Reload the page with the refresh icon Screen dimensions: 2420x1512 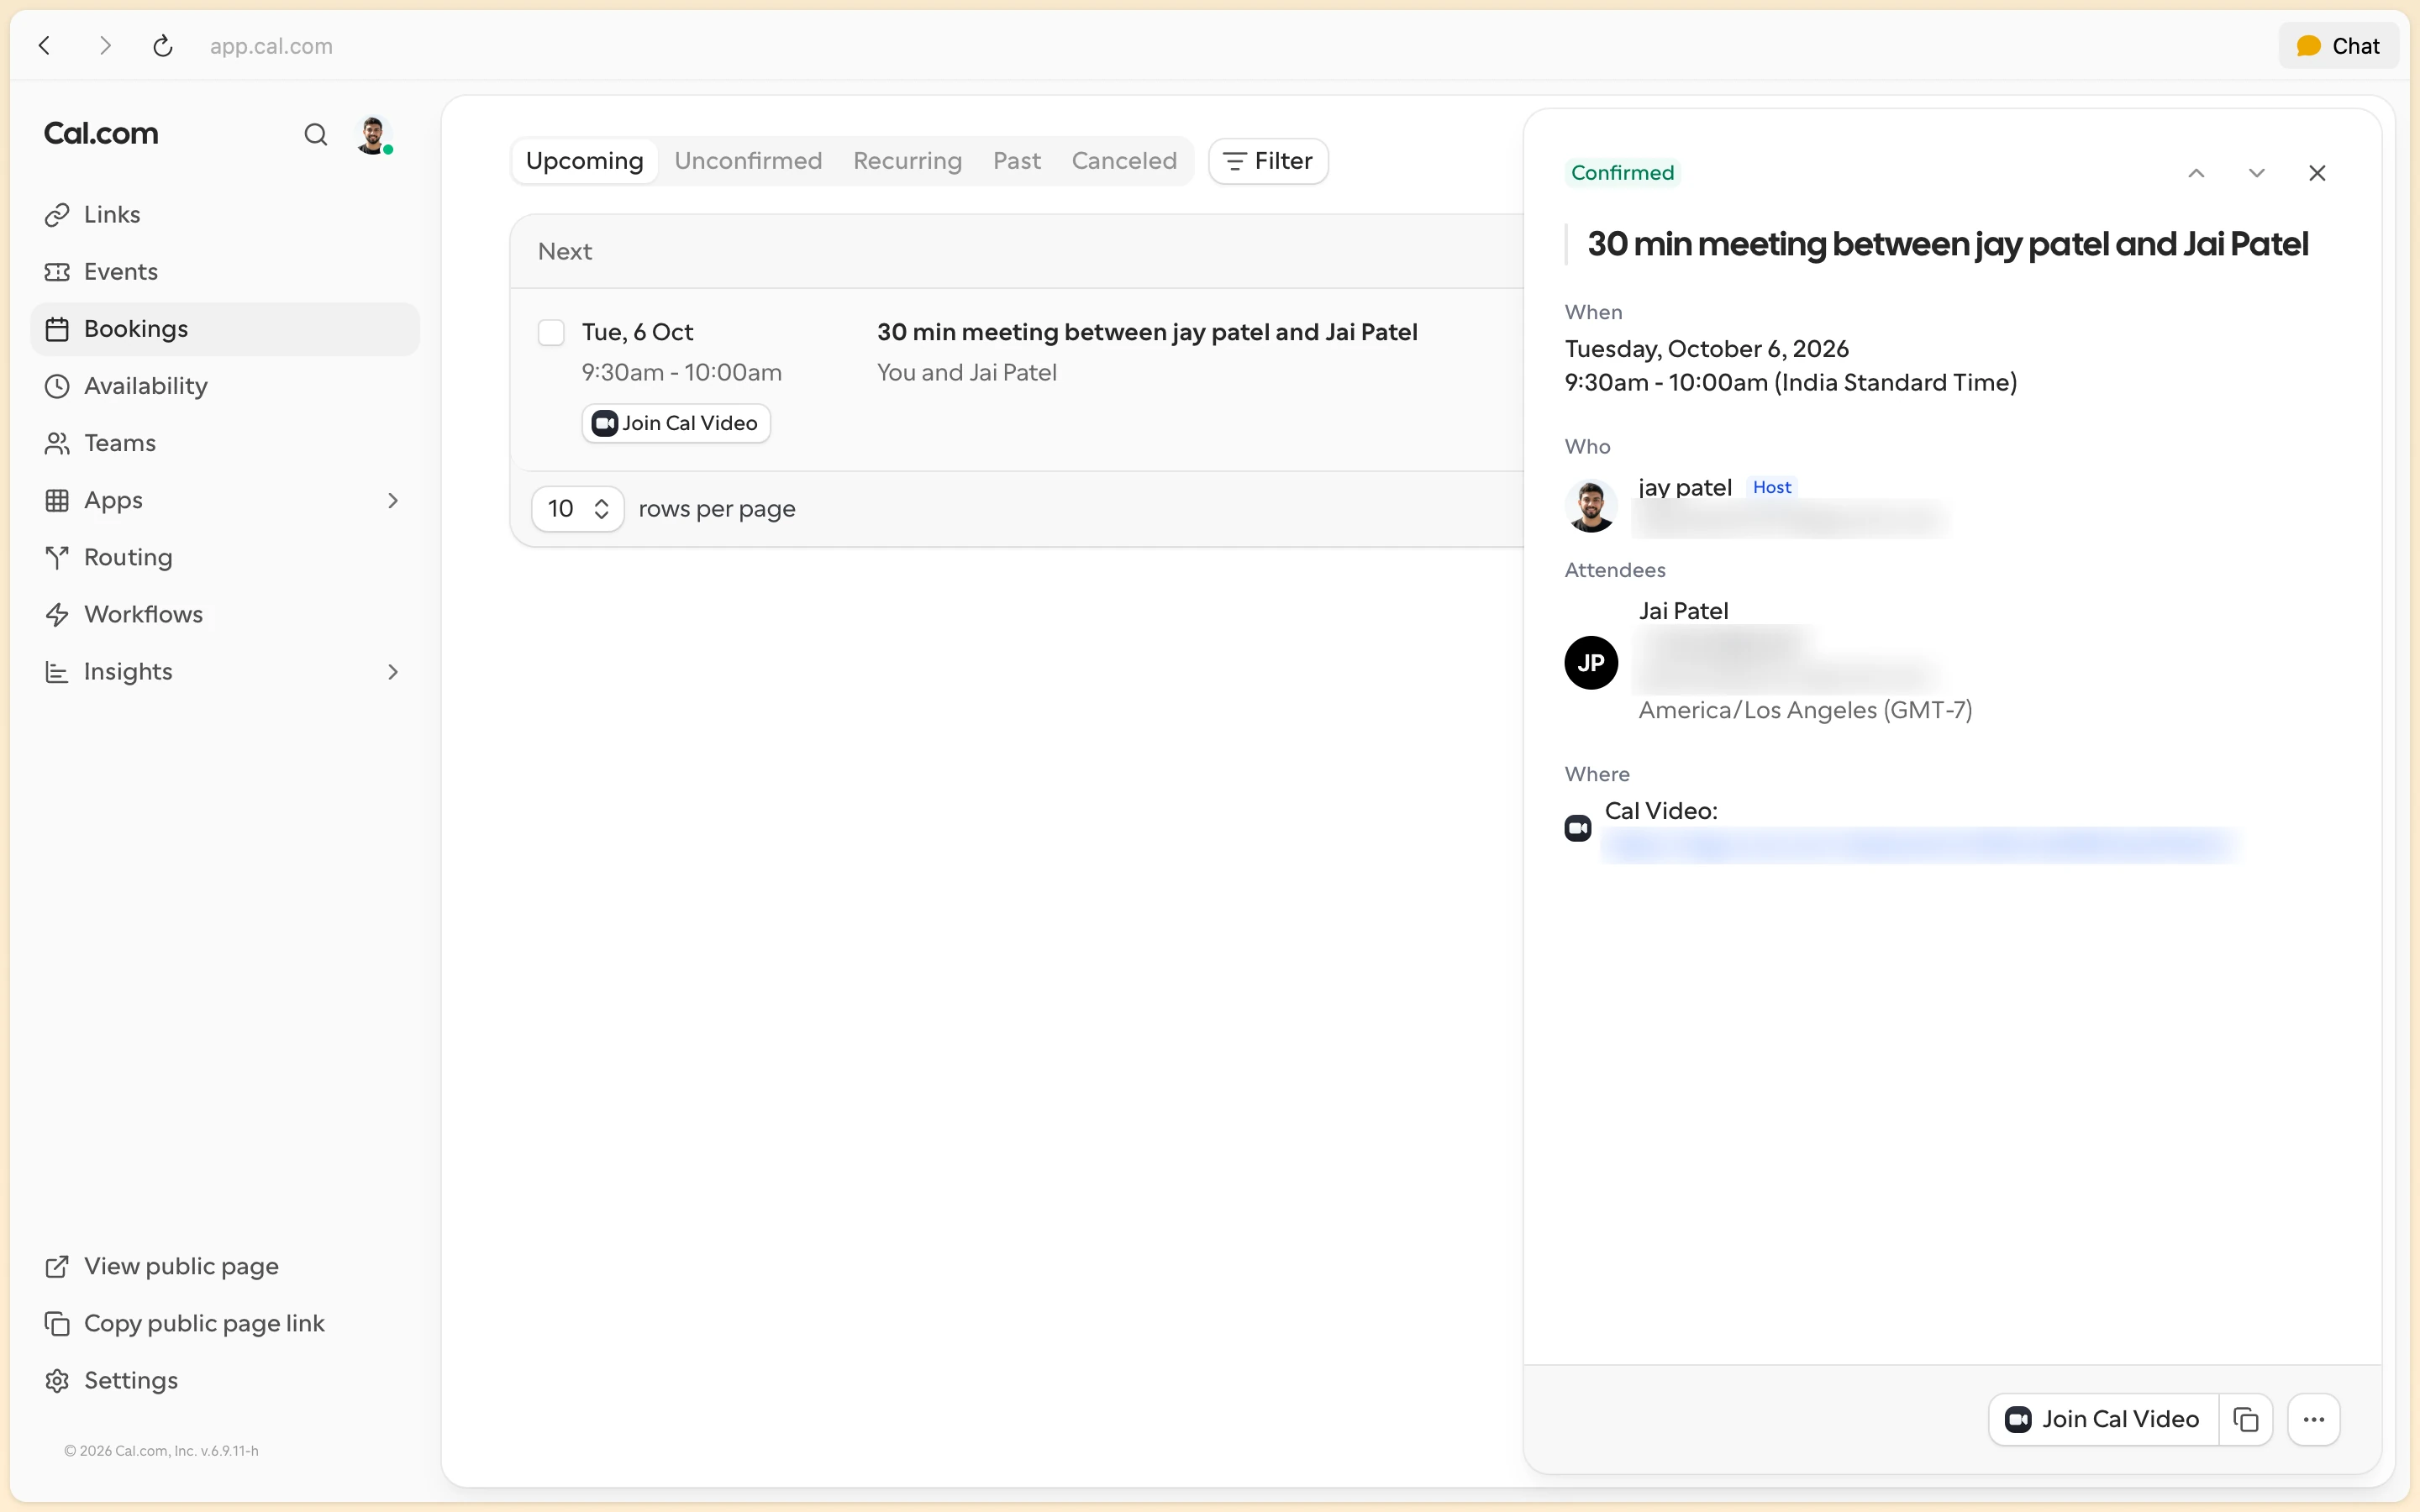[x=163, y=45]
